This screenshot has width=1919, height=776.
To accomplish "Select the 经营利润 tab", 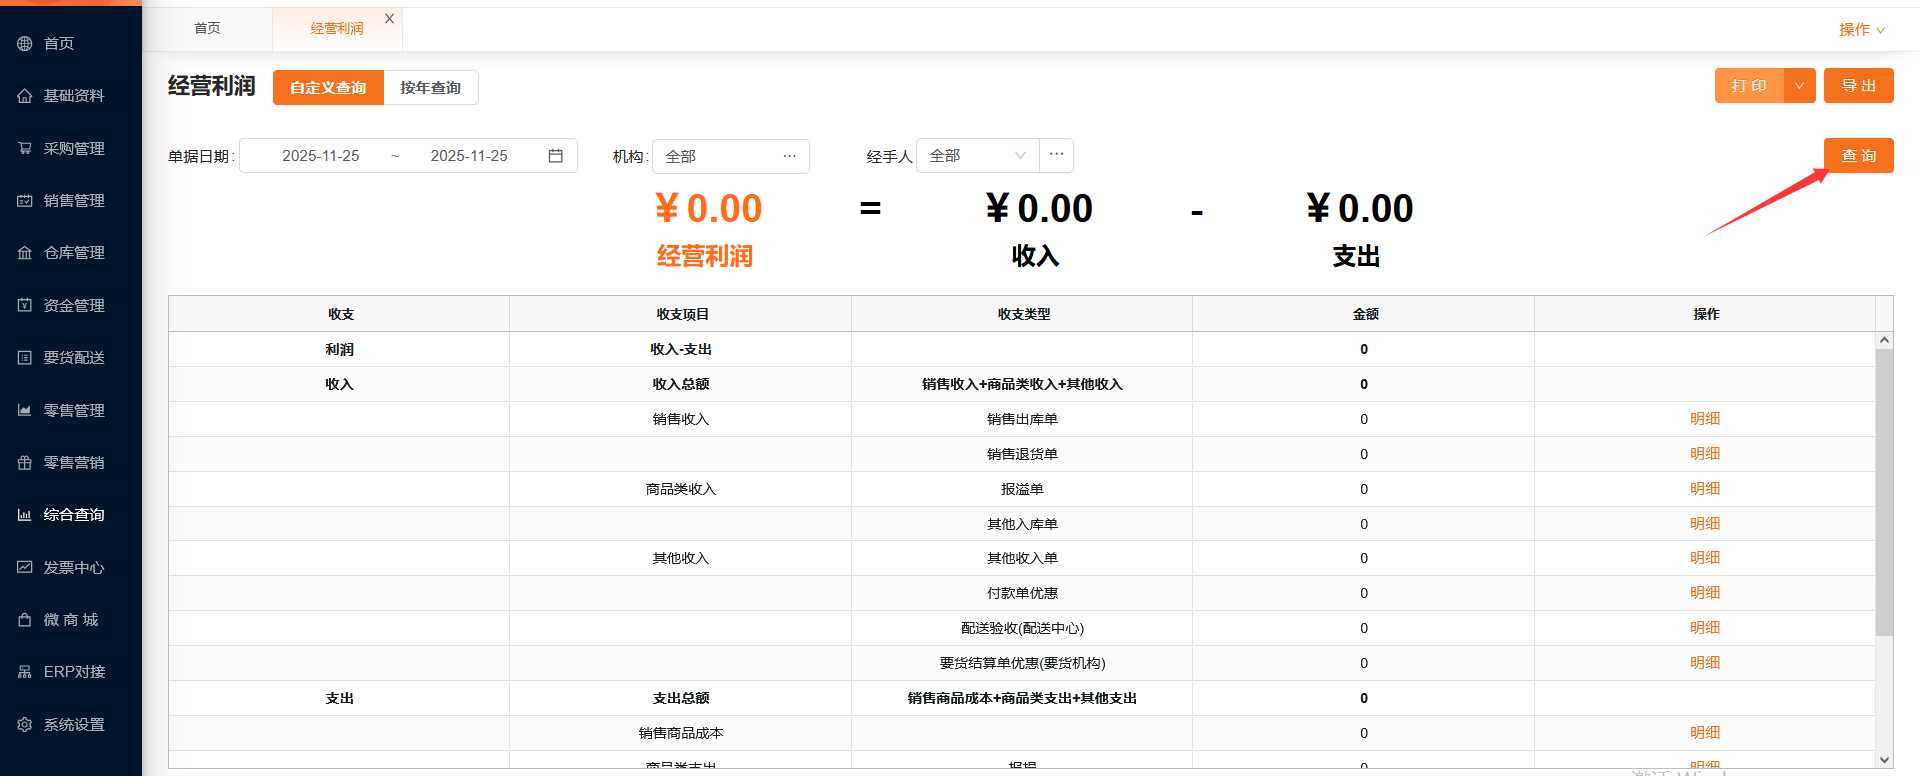I will [337, 29].
